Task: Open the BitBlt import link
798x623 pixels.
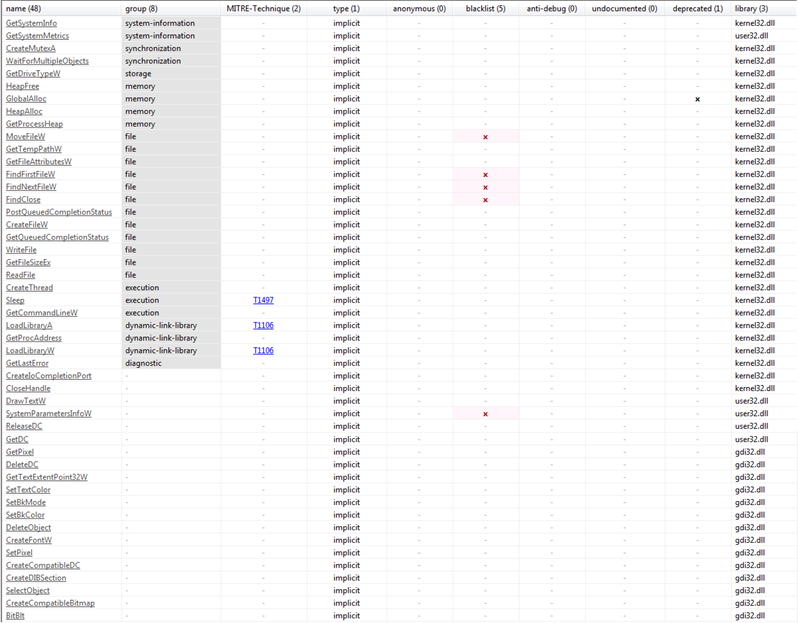Action: pyautogui.click(x=15, y=616)
